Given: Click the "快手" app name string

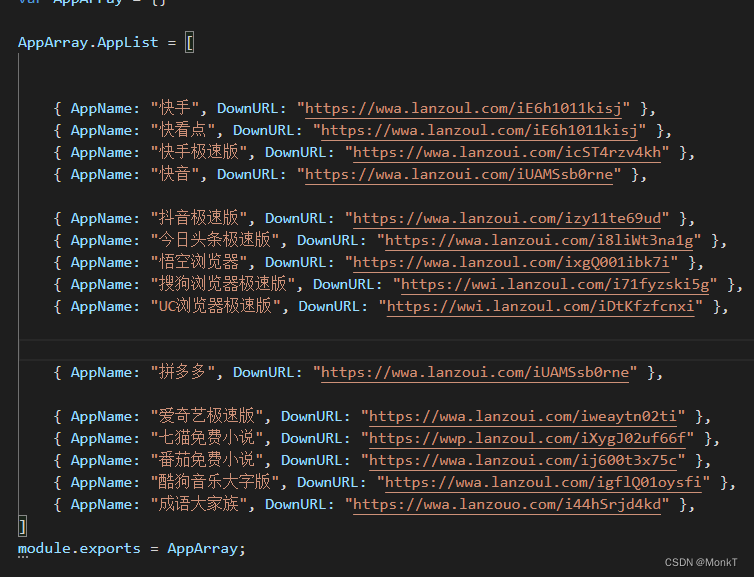Looking at the screenshot, I should tap(175, 108).
